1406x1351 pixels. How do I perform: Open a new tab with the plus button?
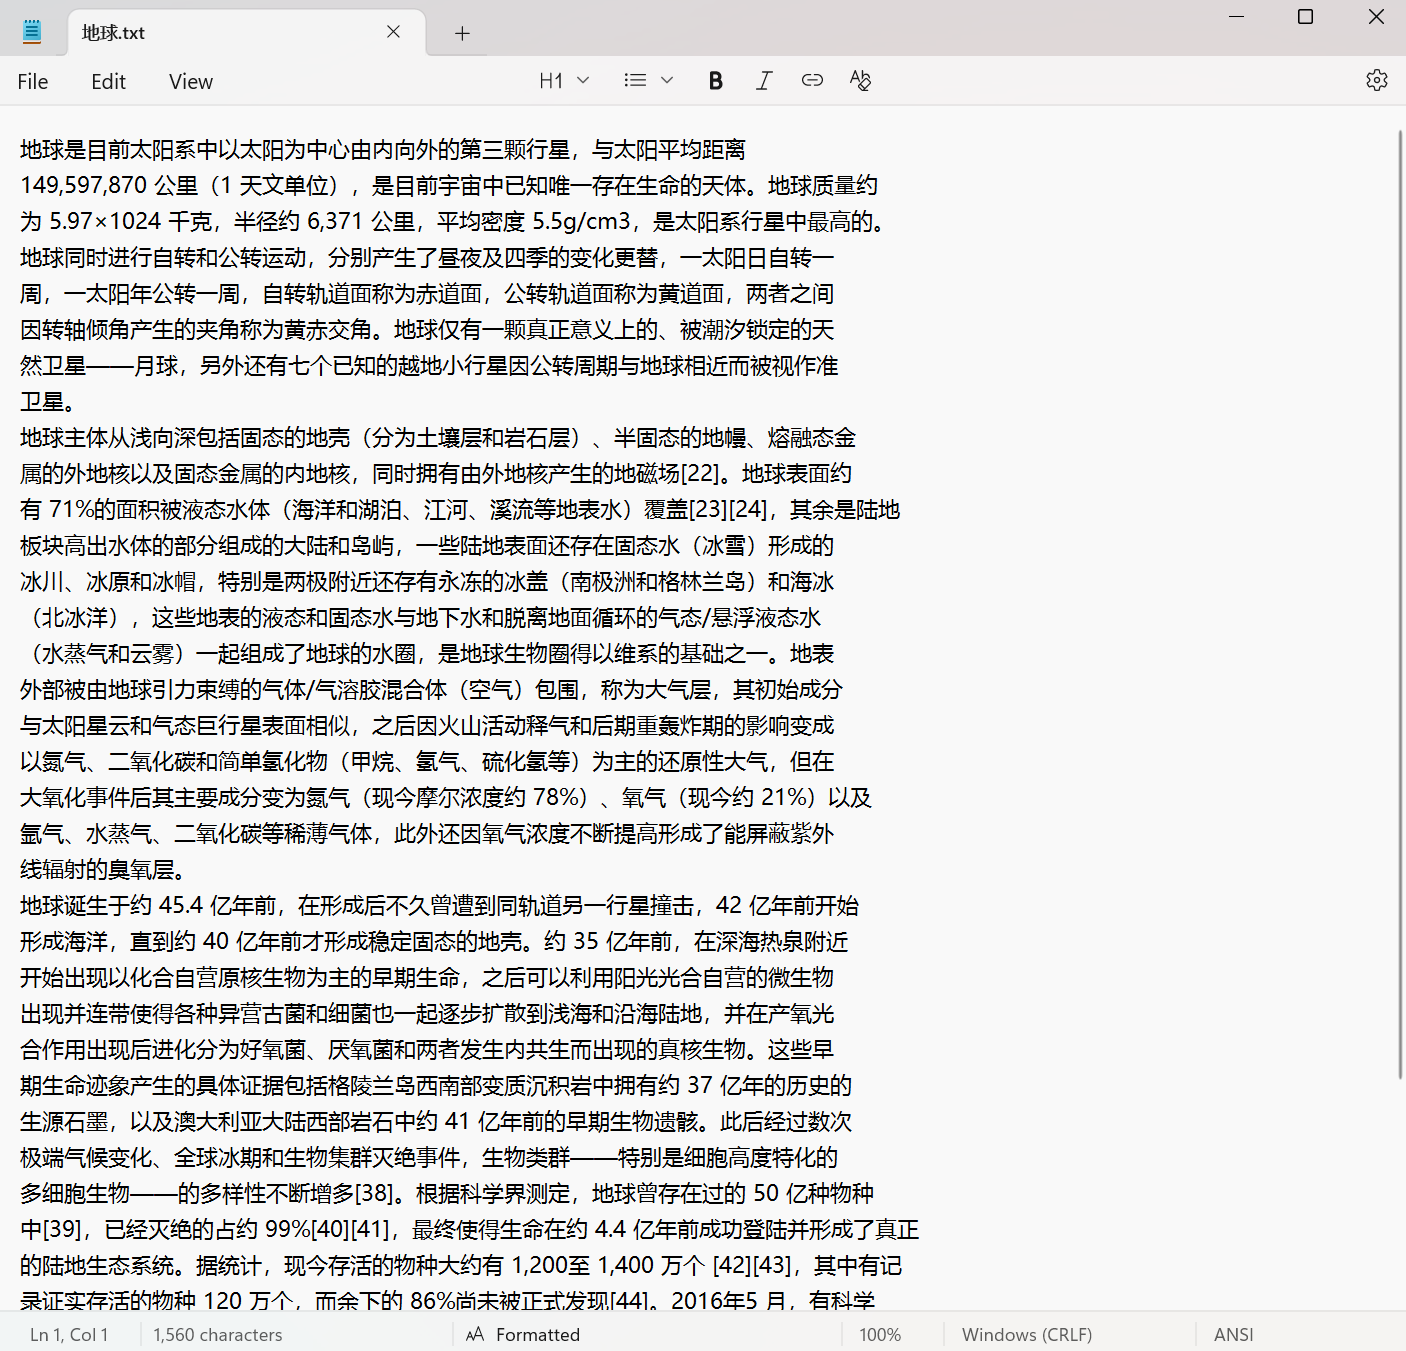(462, 33)
